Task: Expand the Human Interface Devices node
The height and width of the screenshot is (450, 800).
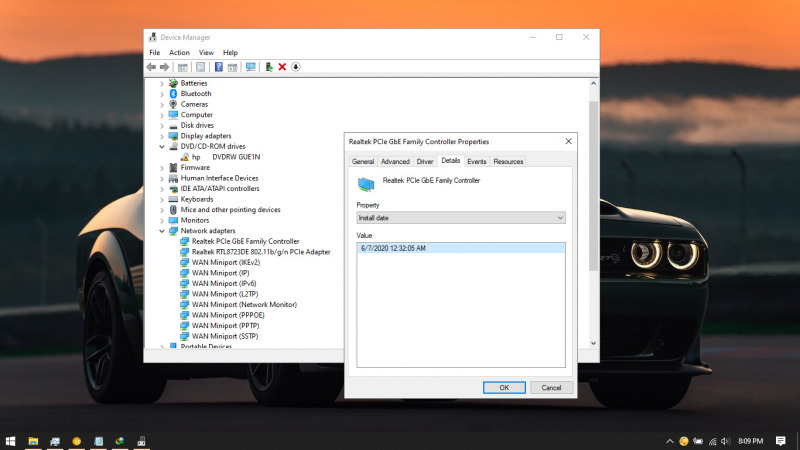Action: tap(162, 178)
